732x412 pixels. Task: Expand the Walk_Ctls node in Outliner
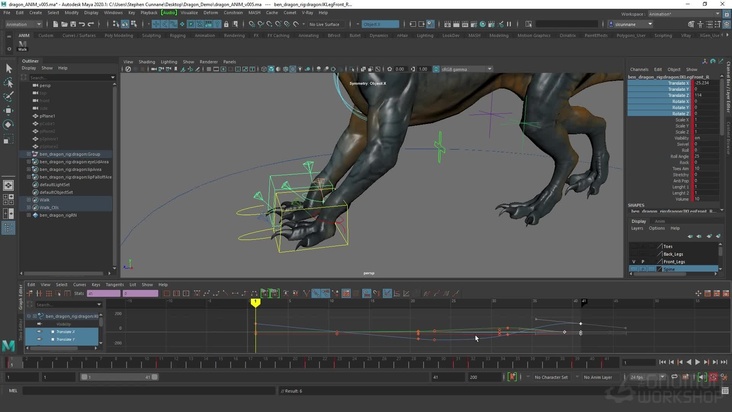coord(28,207)
